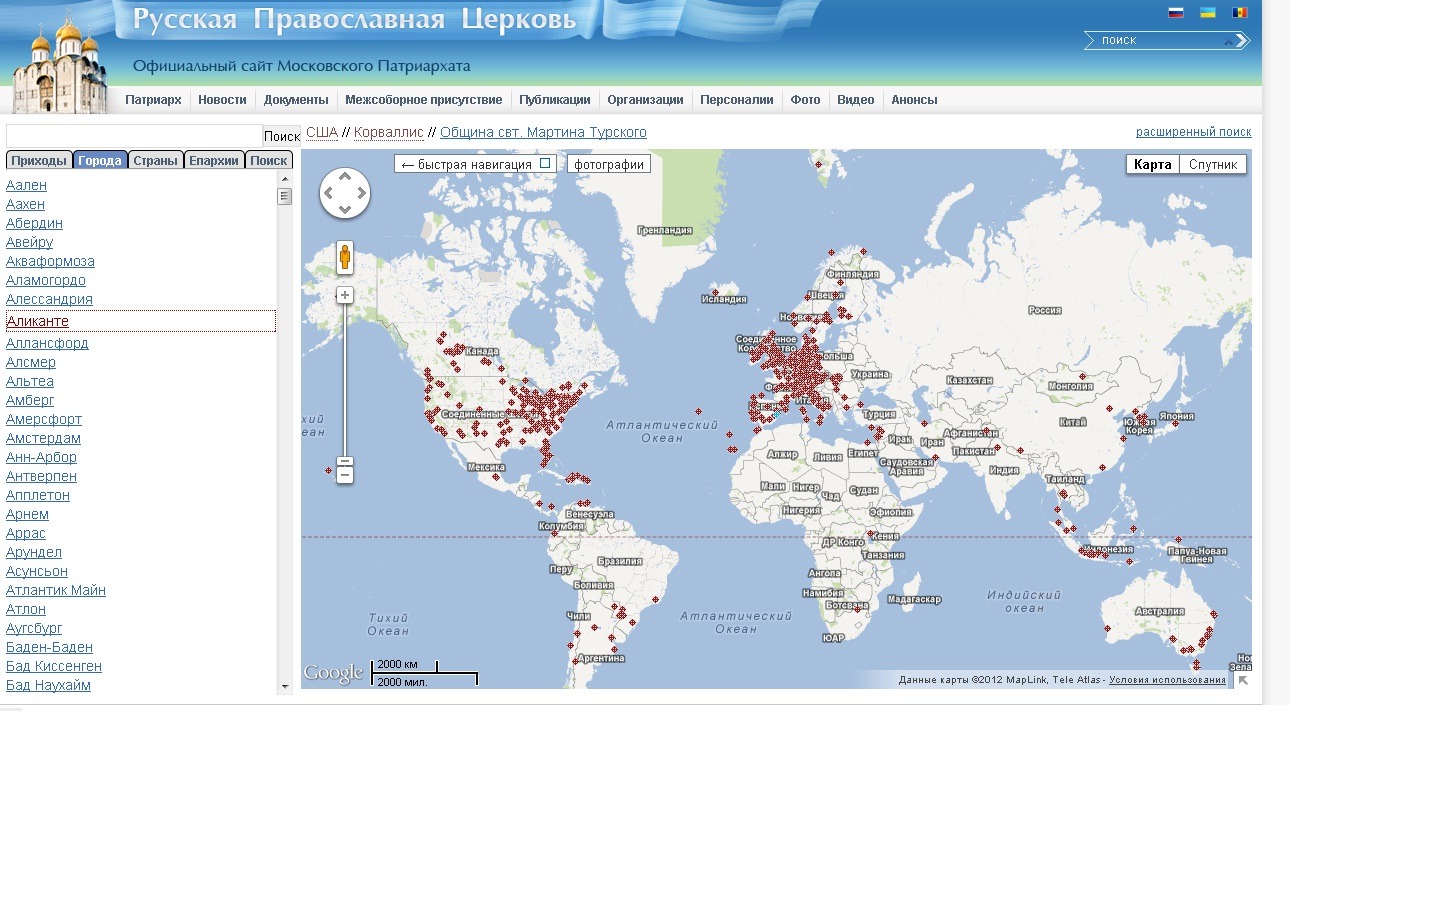This screenshot has width=1440, height=900.
Task: Click the orange Street View pegman
Action: click(345, 258)
